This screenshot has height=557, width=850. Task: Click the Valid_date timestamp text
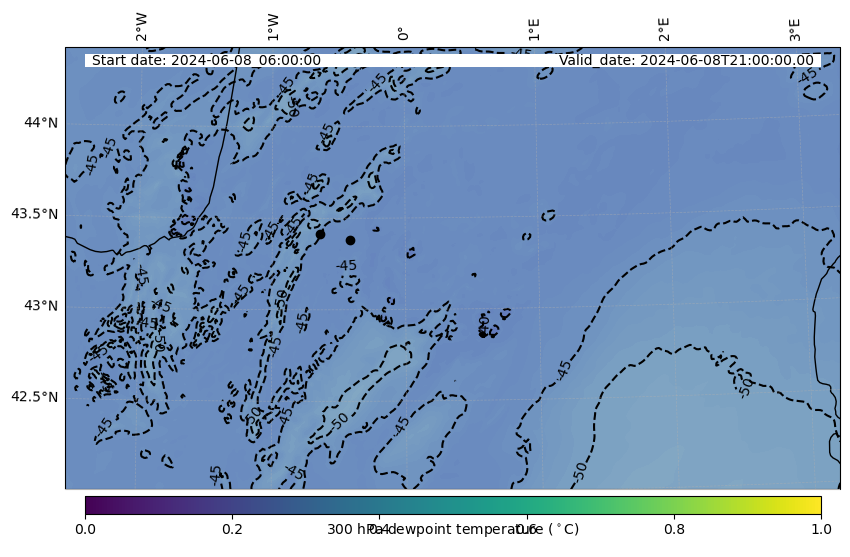686,60
